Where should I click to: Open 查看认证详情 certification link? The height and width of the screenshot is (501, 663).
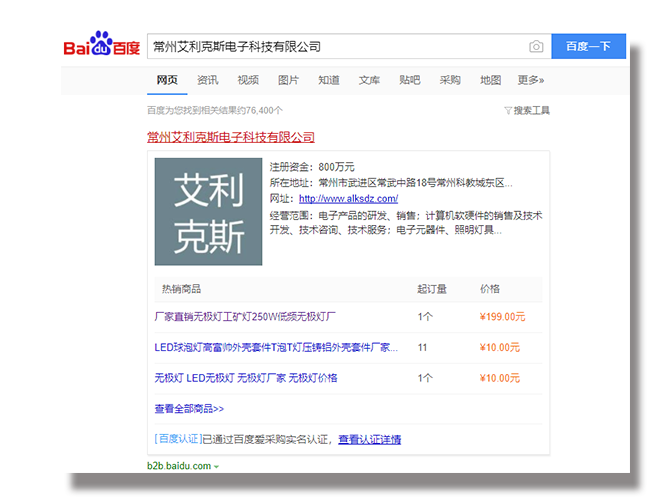pos(369,440)
